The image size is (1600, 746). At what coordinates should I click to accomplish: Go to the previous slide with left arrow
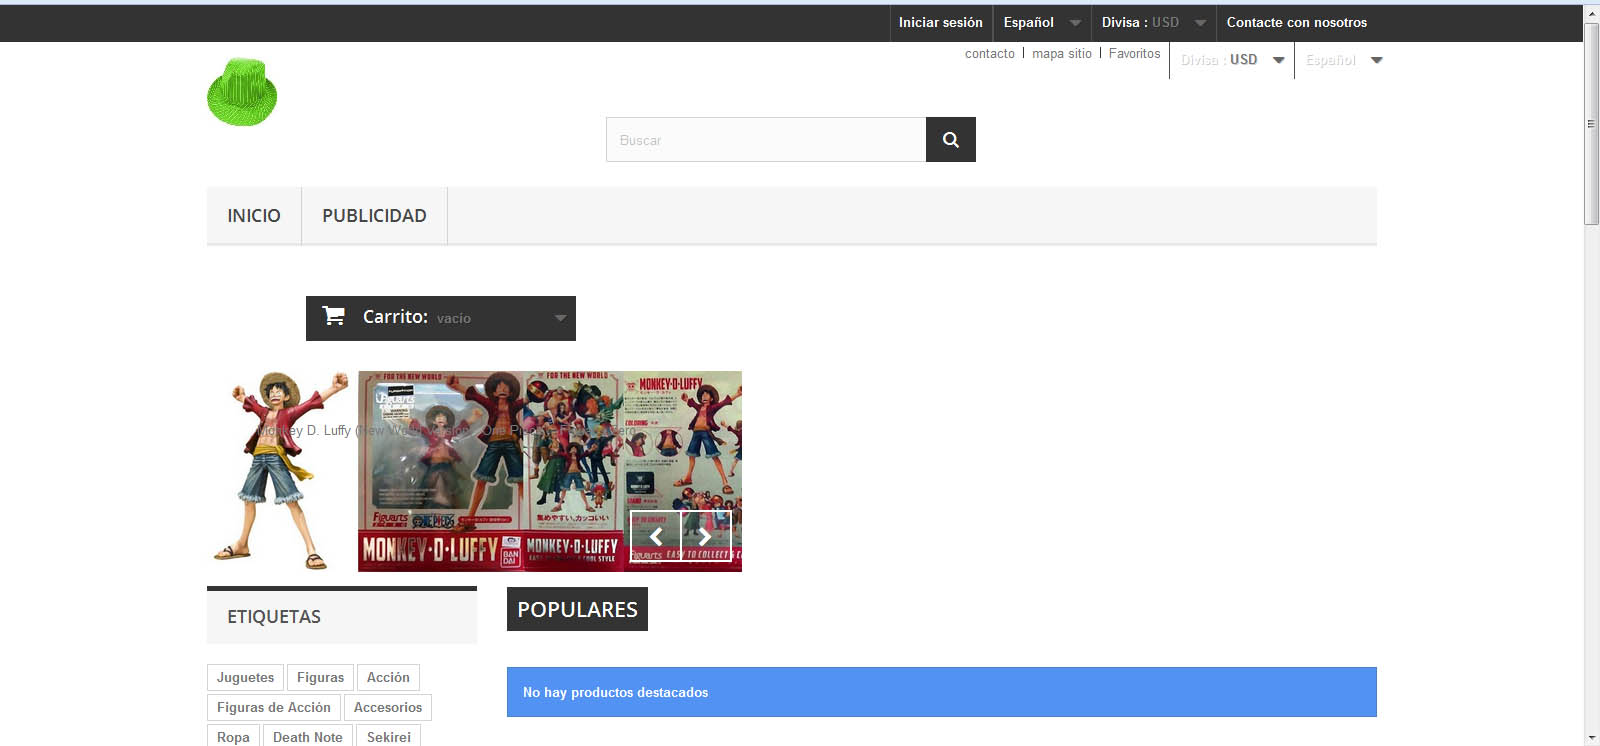[656, 536]
